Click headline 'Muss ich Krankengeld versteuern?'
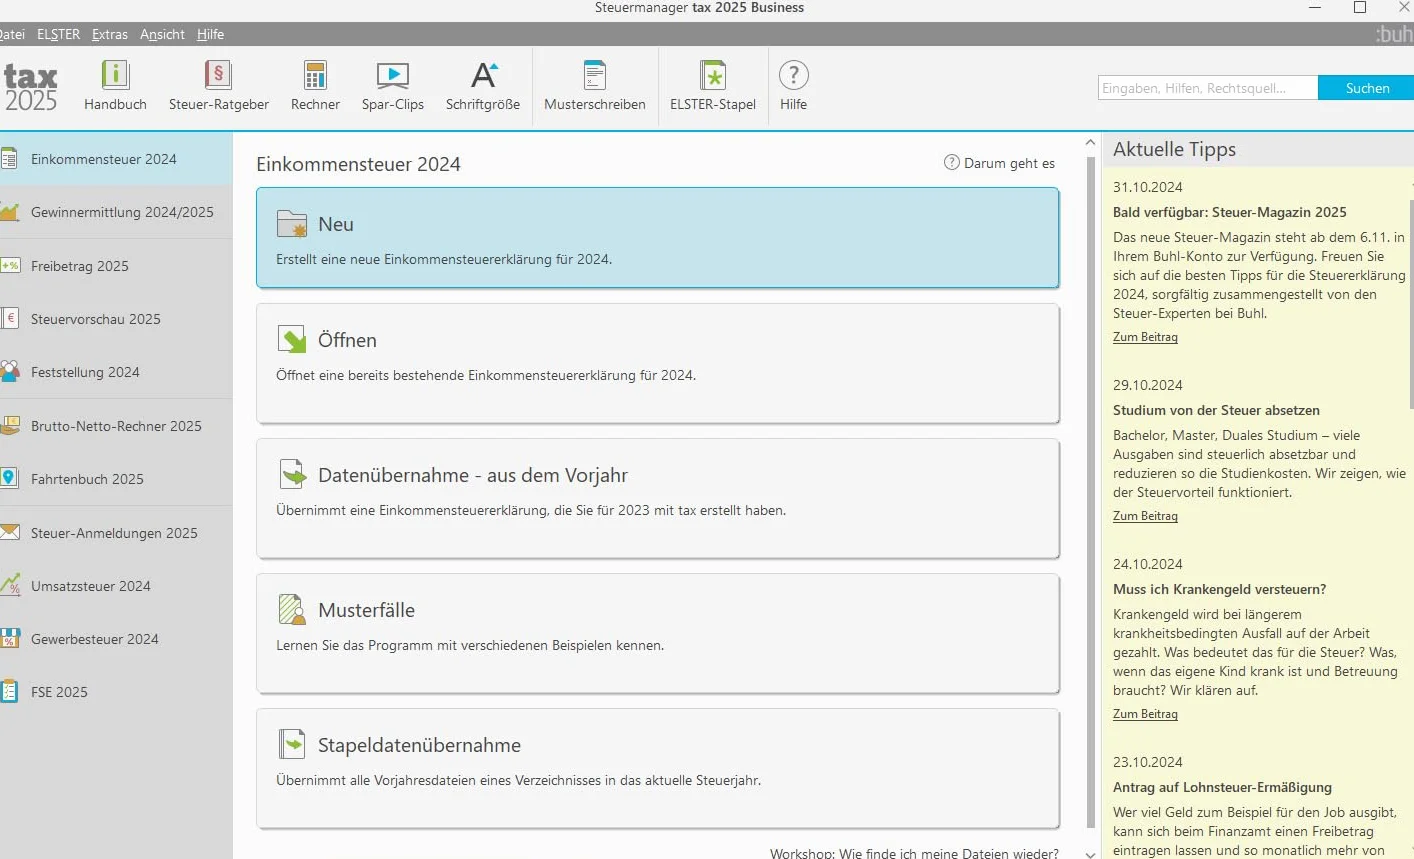Image resolution: width=1414 pixels, height=859 pixels. [x=1219, y=589]
